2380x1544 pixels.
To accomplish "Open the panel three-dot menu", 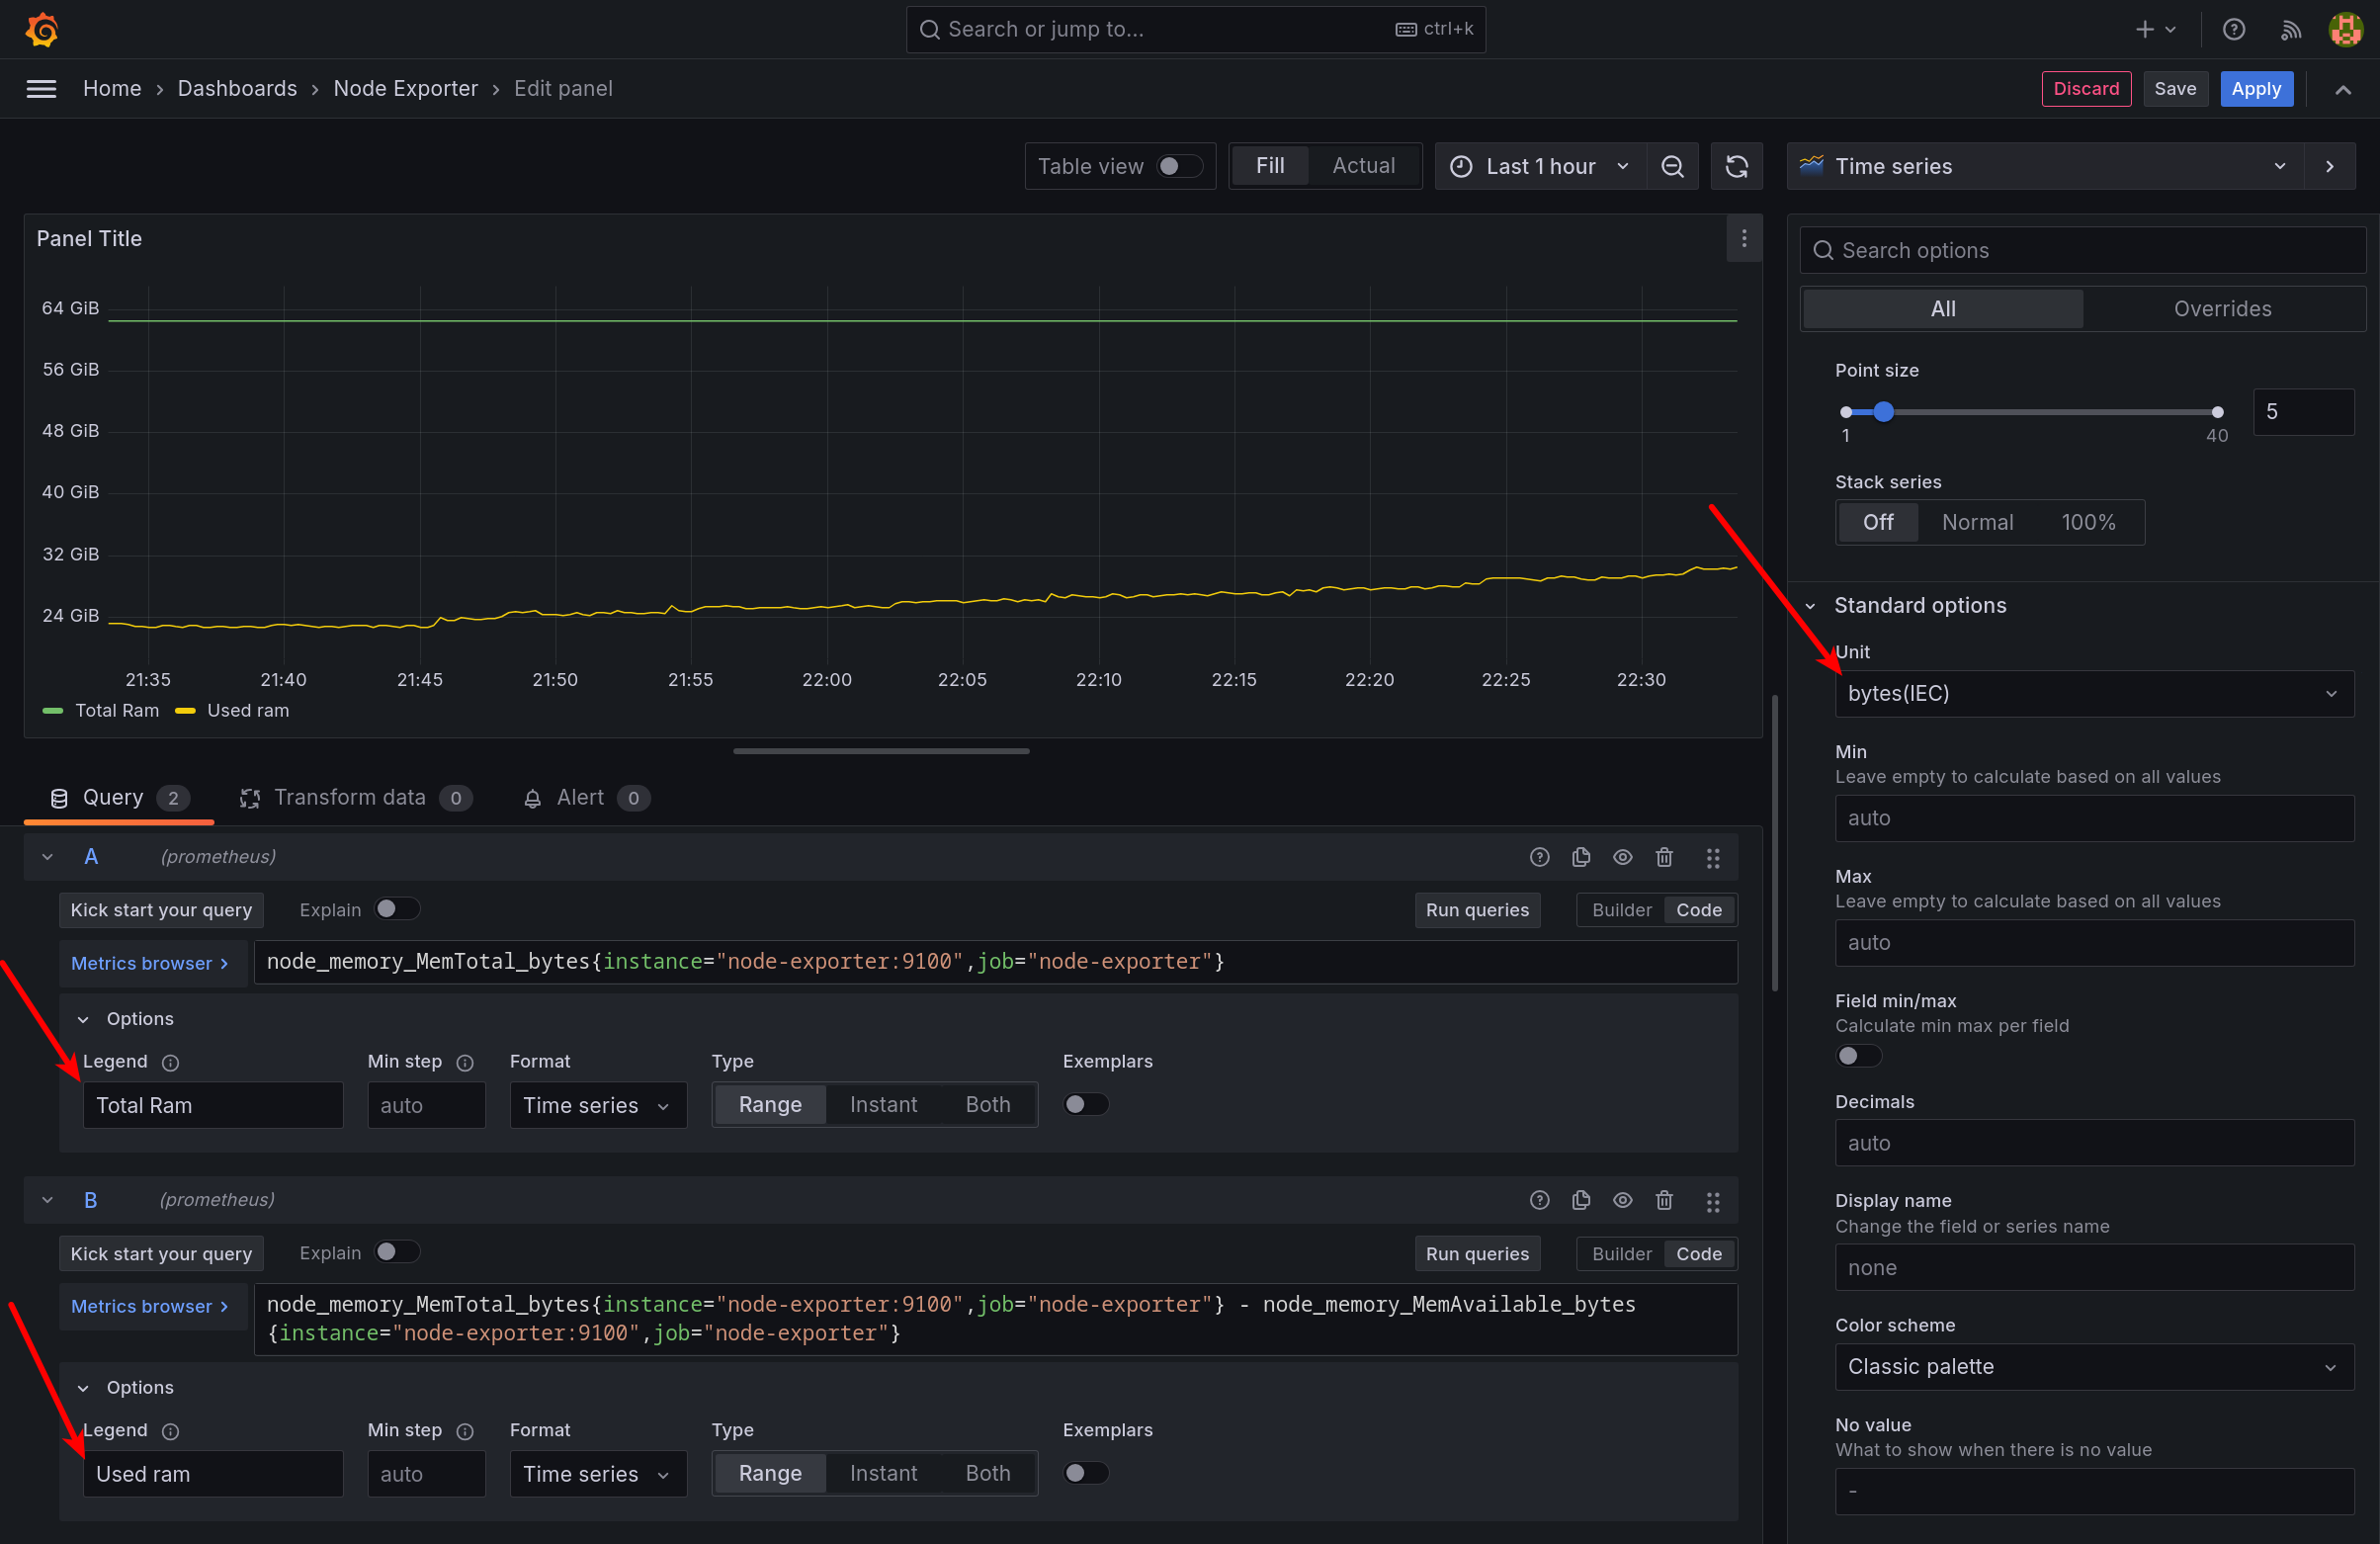I will tap(1743, 239).
